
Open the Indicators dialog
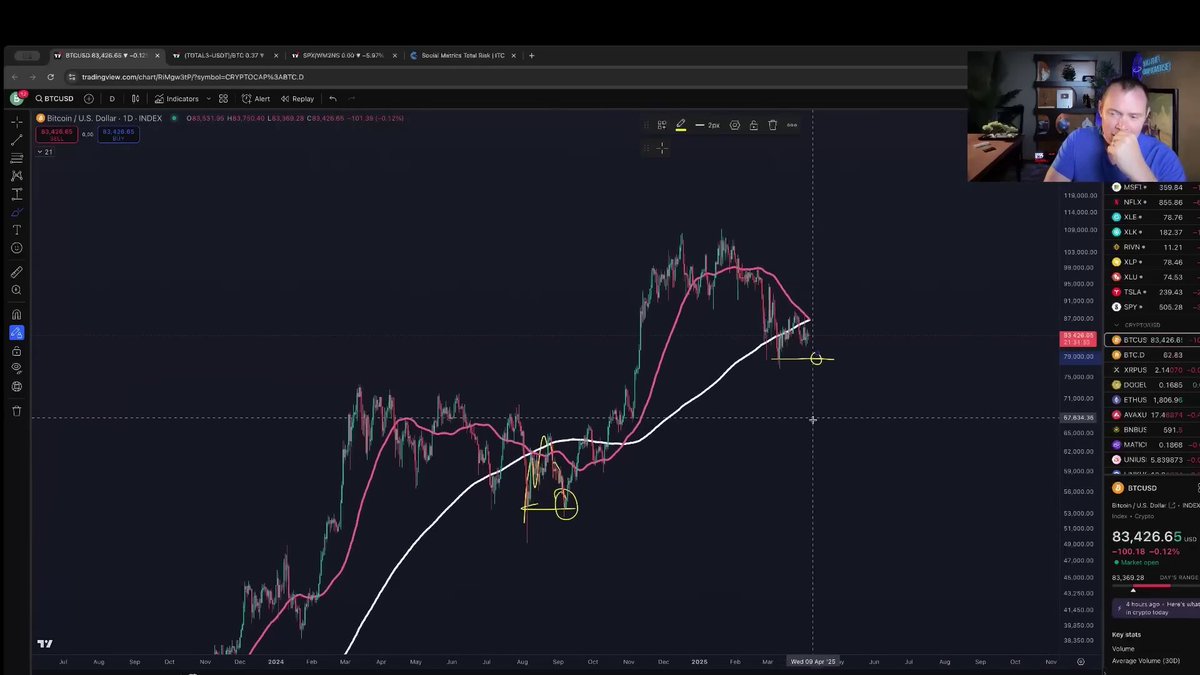[177, 99]
